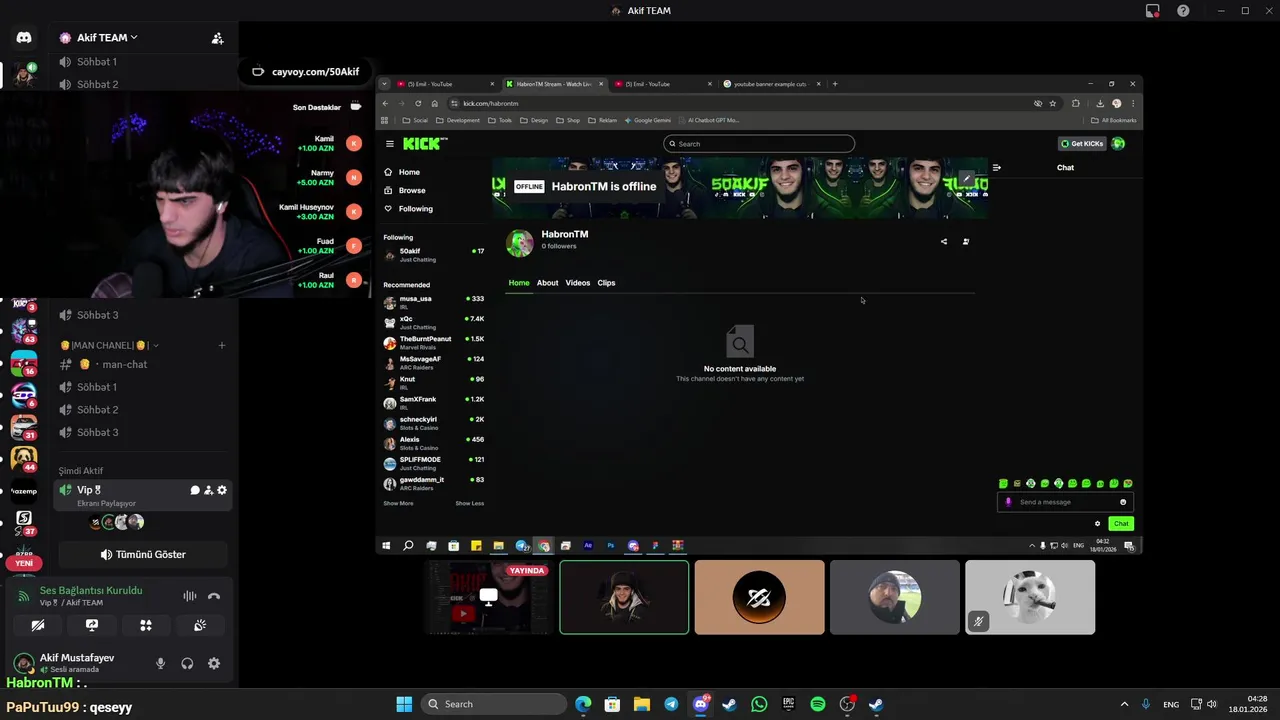Screen dimensions: 1280x720
Task: Launch Spotify from the taskbar
Action: pos(818,704)
